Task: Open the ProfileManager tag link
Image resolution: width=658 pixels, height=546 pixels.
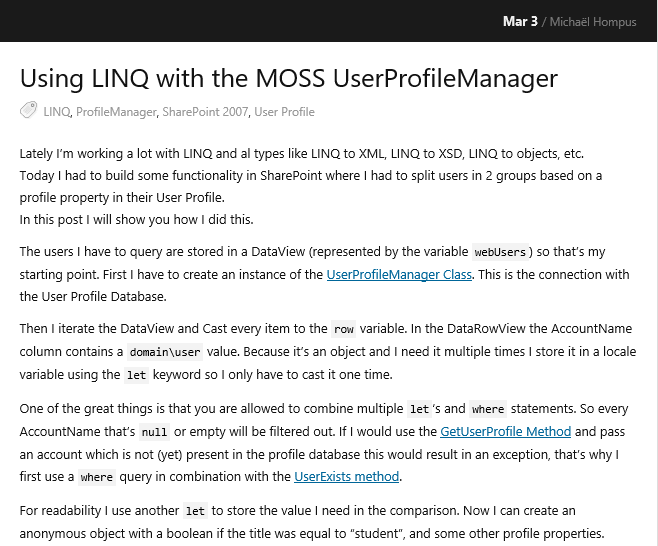Action: (x=117, y=112)
